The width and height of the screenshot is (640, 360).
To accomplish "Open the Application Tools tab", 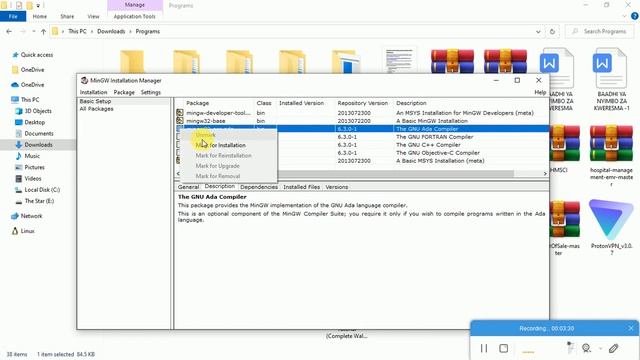I will 135,16.
